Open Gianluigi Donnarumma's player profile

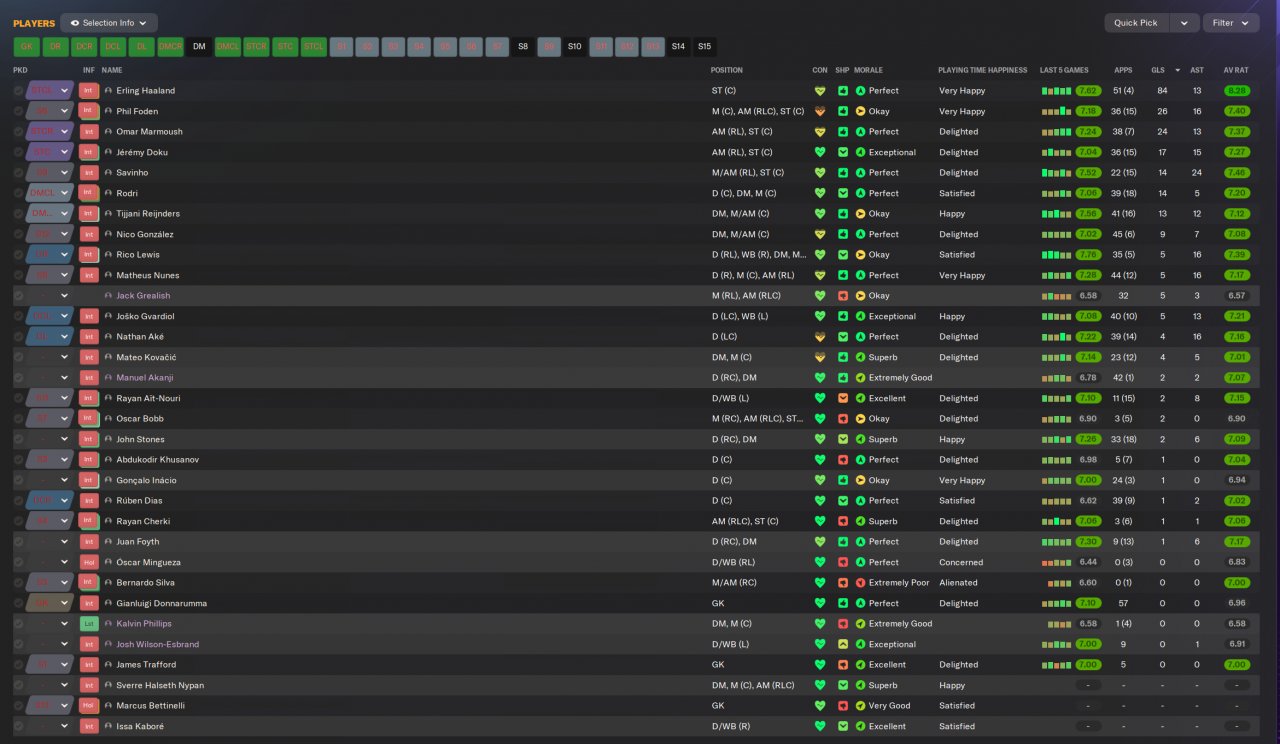(x=162, y=603)
